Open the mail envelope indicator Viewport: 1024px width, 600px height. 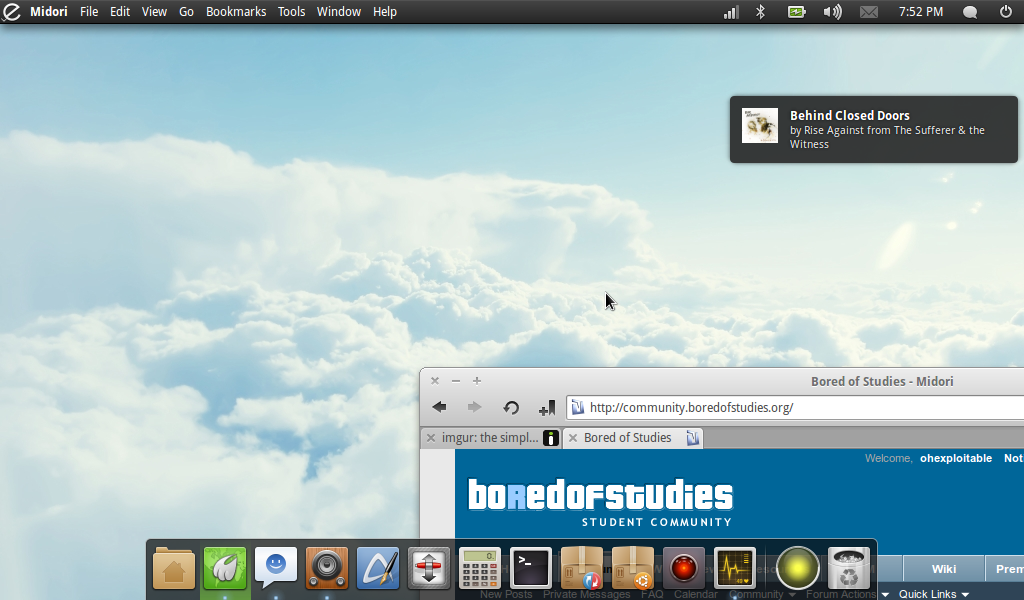[869, 12]
